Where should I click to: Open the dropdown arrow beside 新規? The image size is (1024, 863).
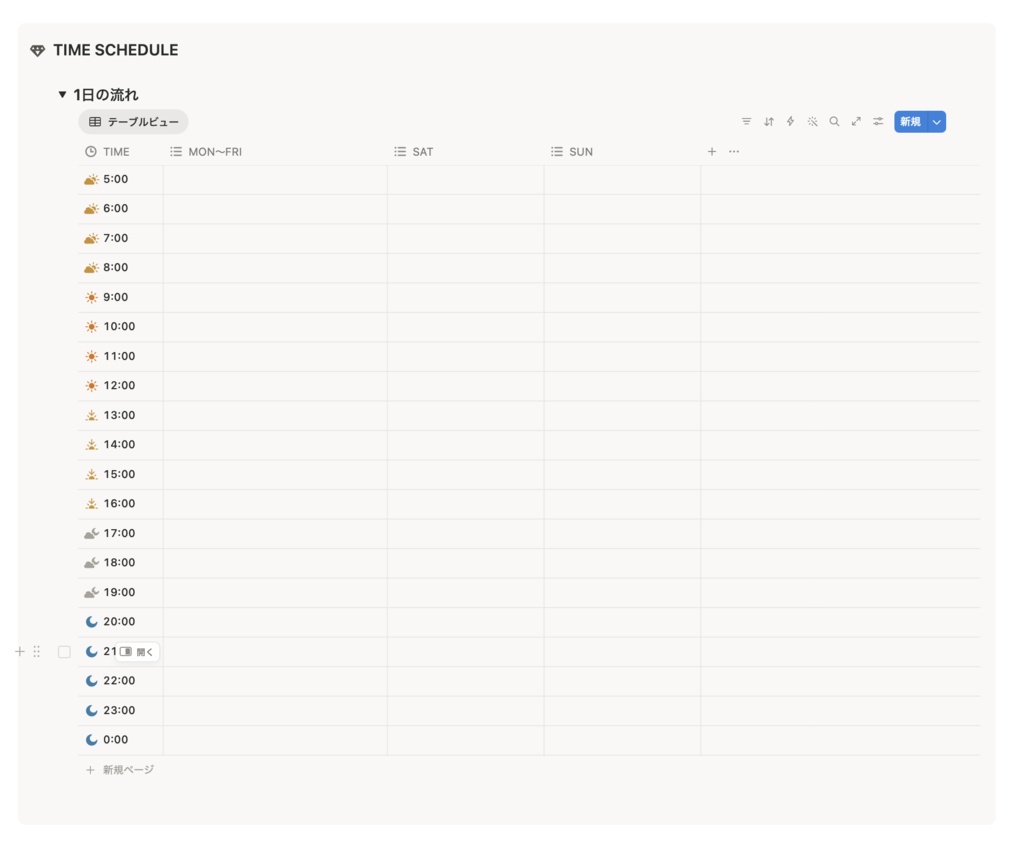936,122
